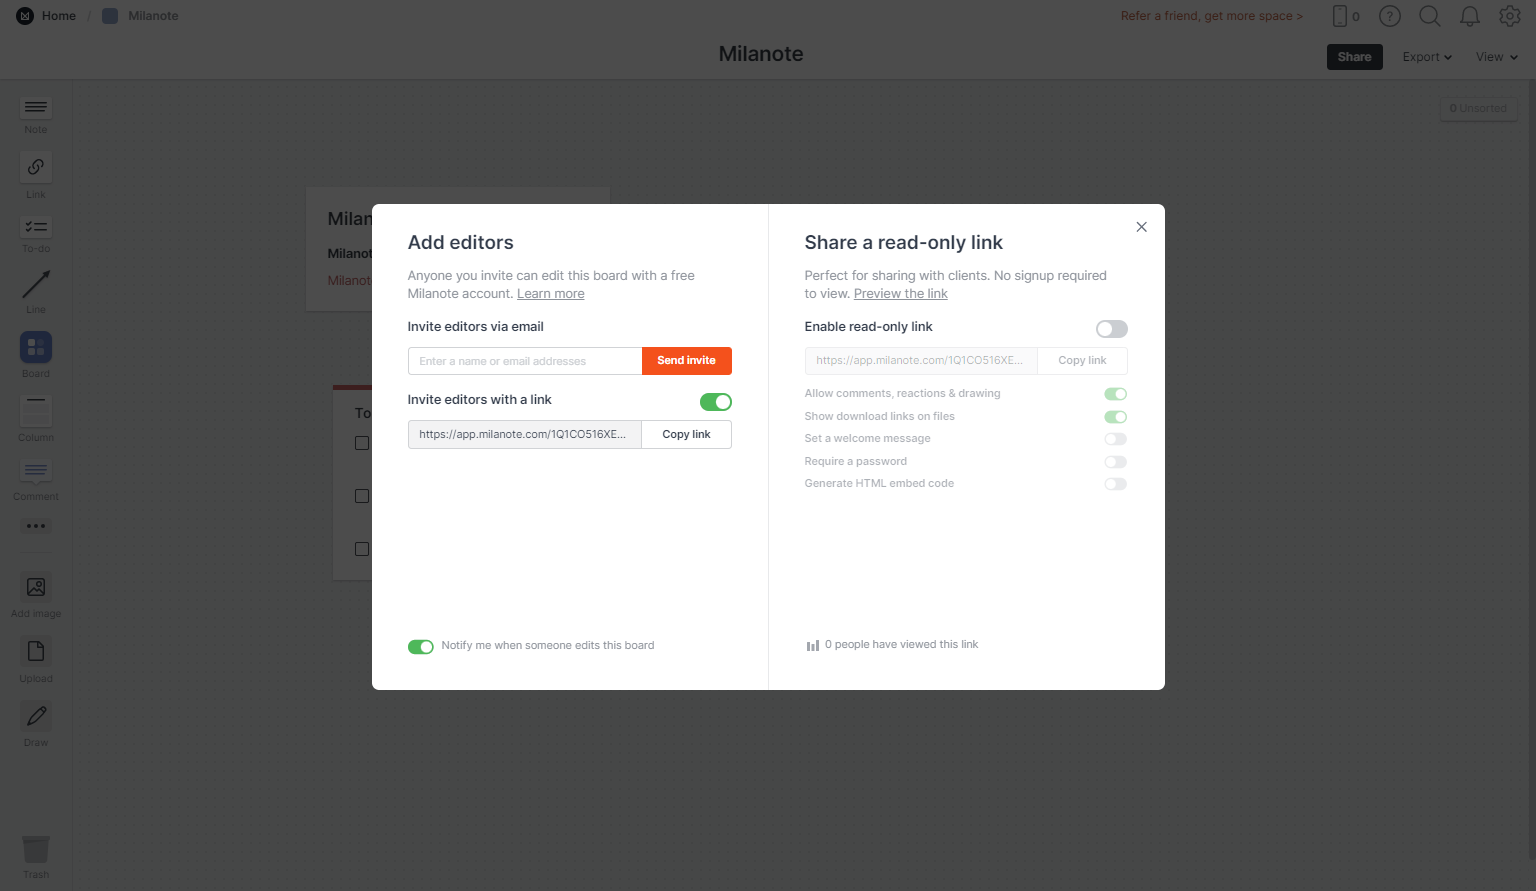Focus the invite email address field
This screenshot has height=891, width=1536.
[x=525, y=361]
